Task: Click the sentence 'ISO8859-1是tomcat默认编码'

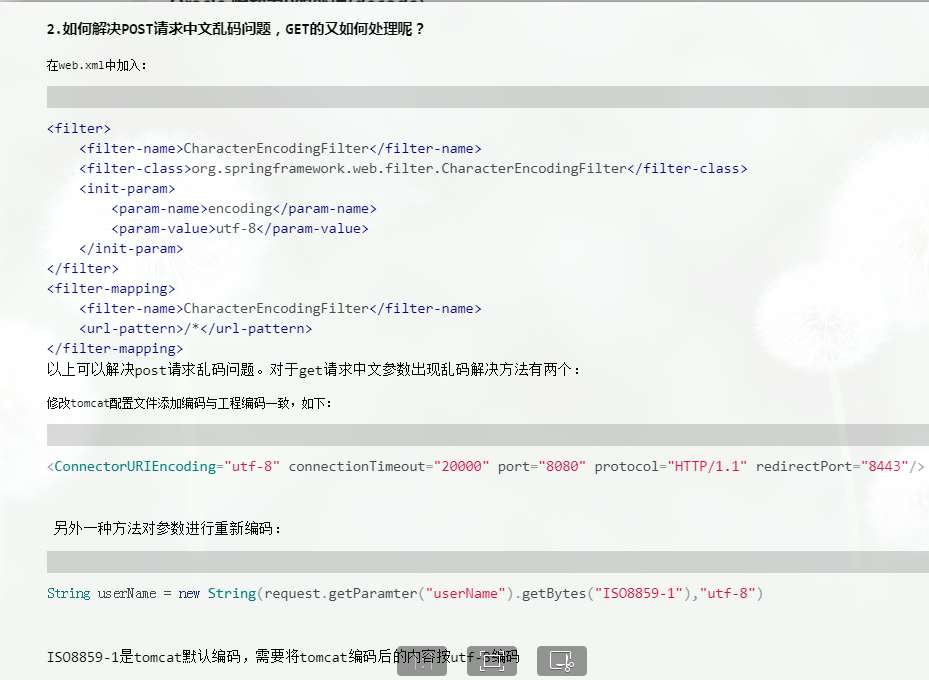Action: click(144, 657)
